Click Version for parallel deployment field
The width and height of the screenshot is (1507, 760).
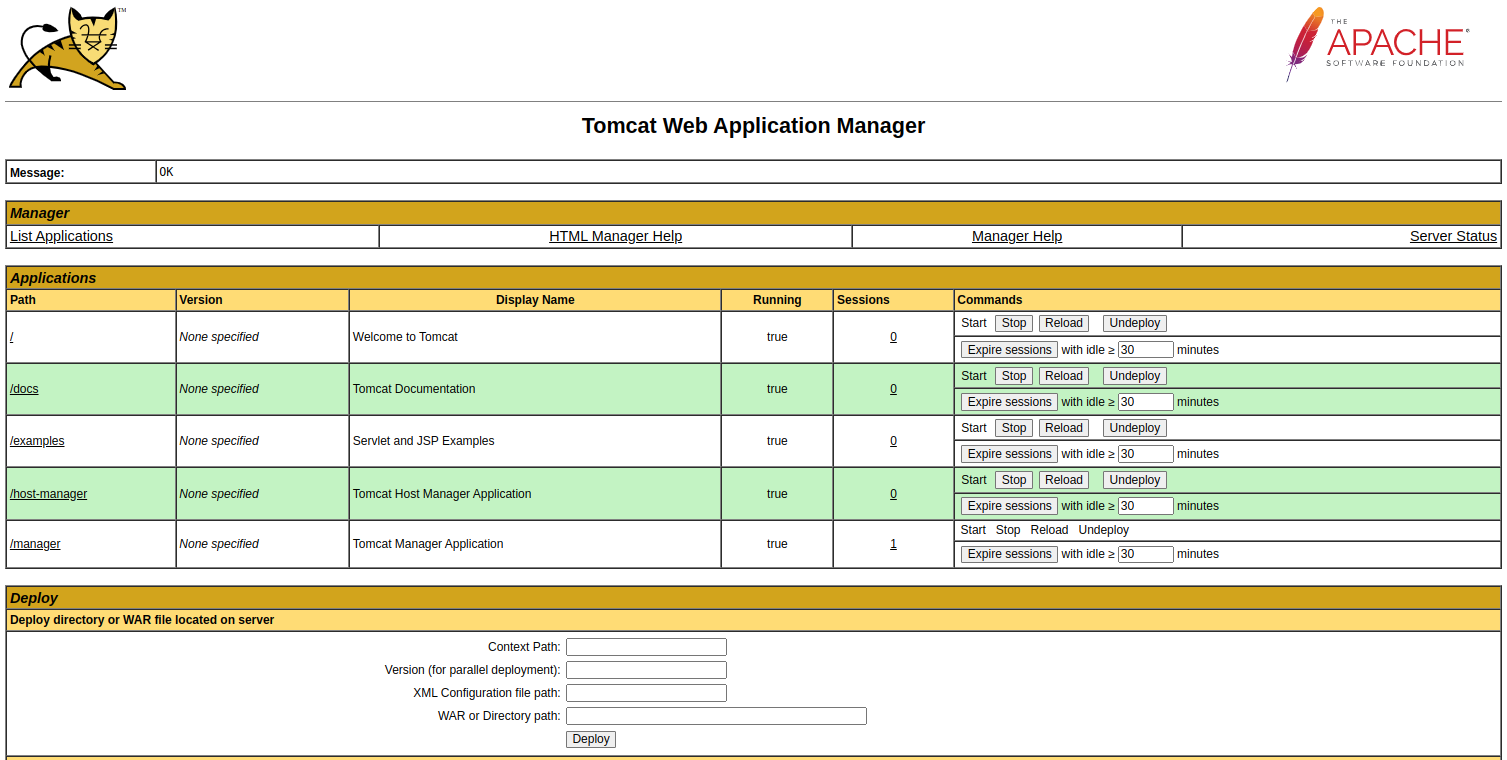646,670
